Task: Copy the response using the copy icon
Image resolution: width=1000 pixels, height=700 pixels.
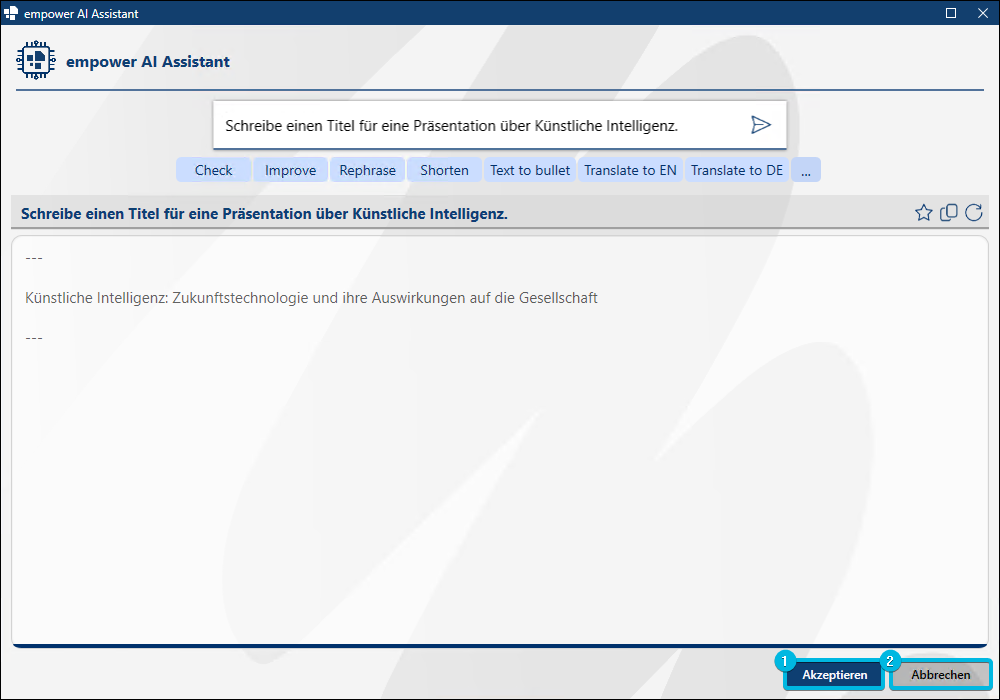Action: coord(948,213)
